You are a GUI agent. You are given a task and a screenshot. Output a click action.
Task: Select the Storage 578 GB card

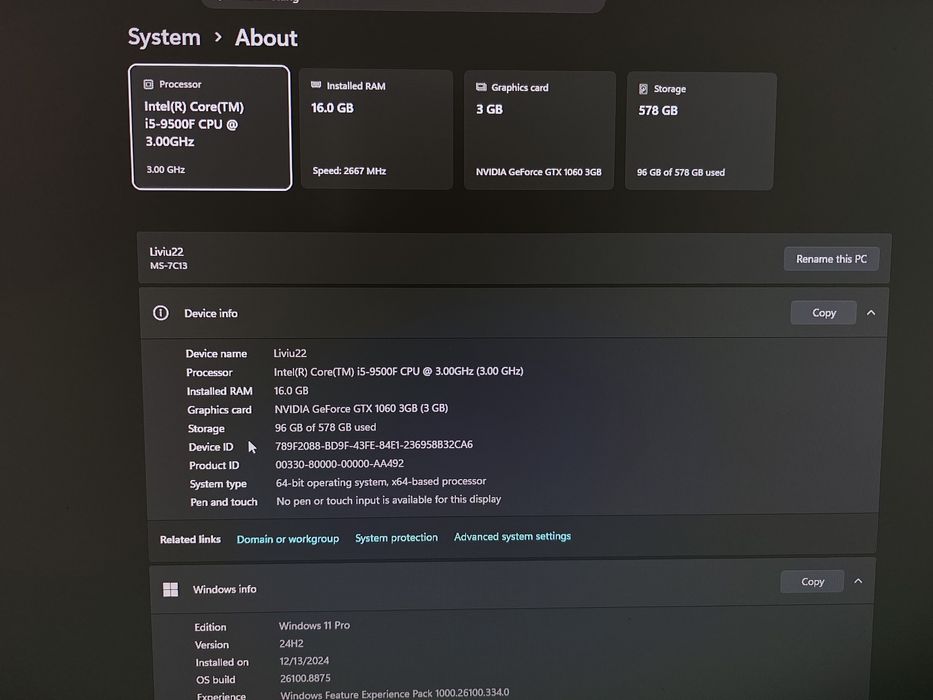pos(700,132)
